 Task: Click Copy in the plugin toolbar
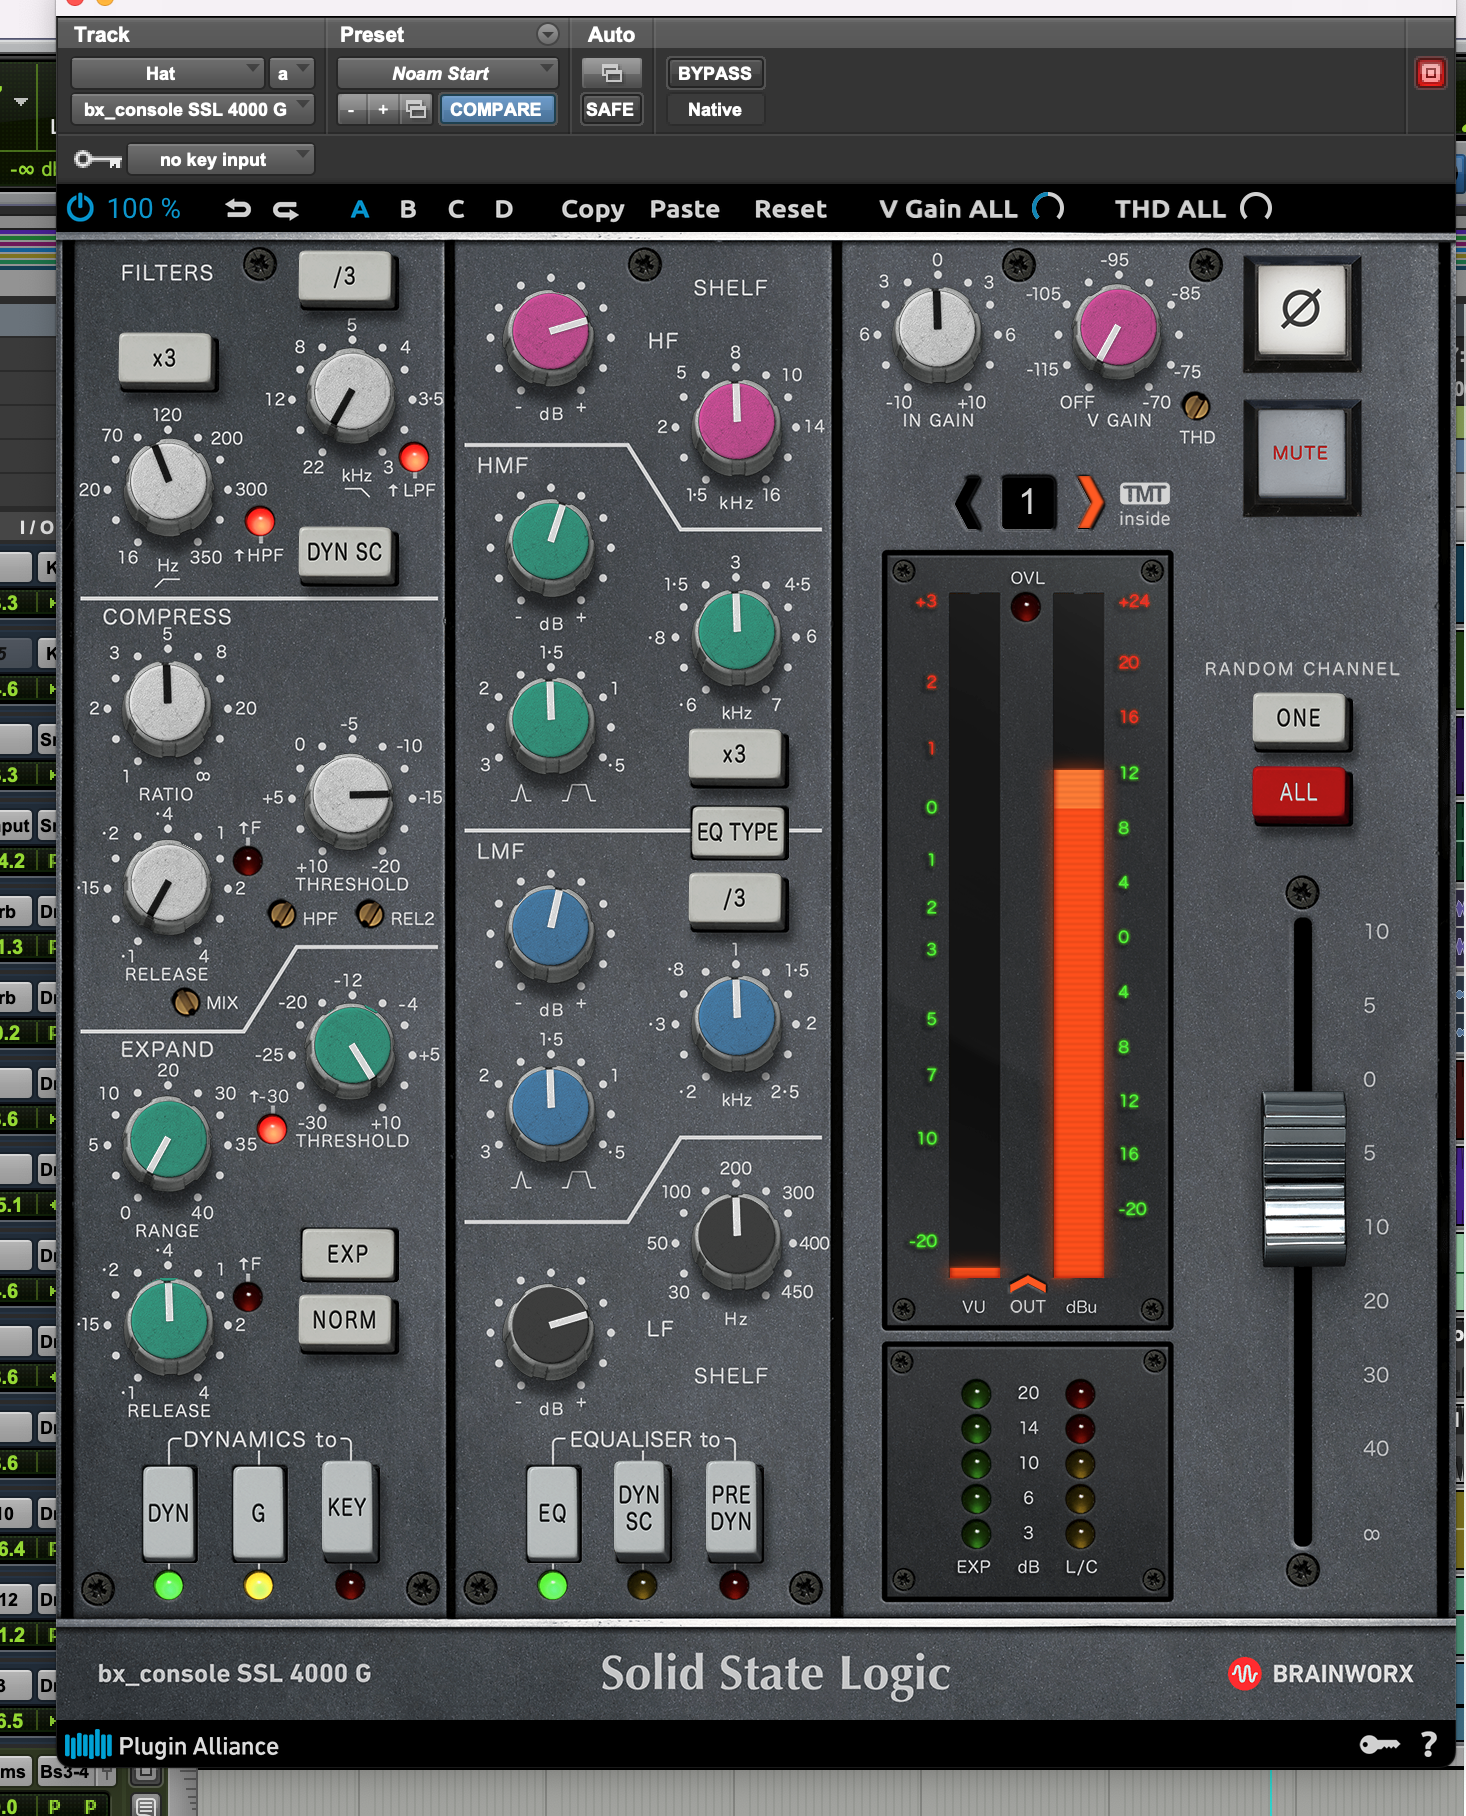592,209
